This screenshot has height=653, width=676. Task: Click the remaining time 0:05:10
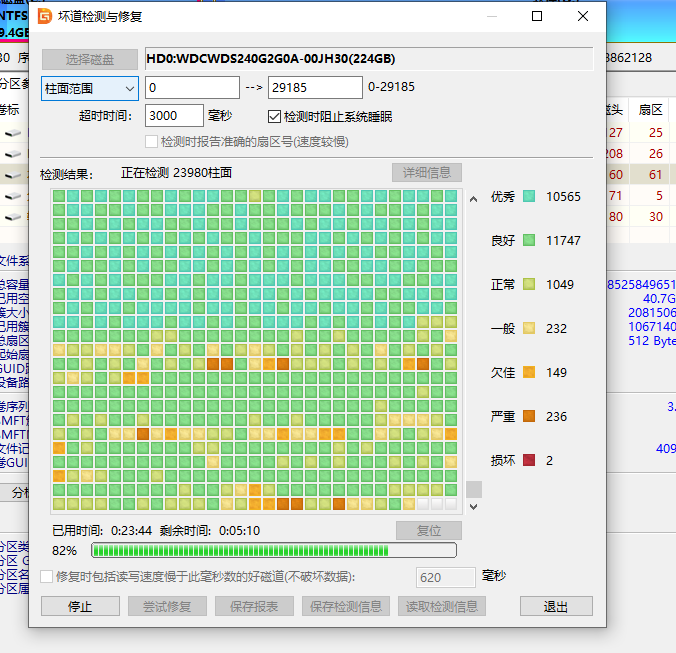click(239, 530)
